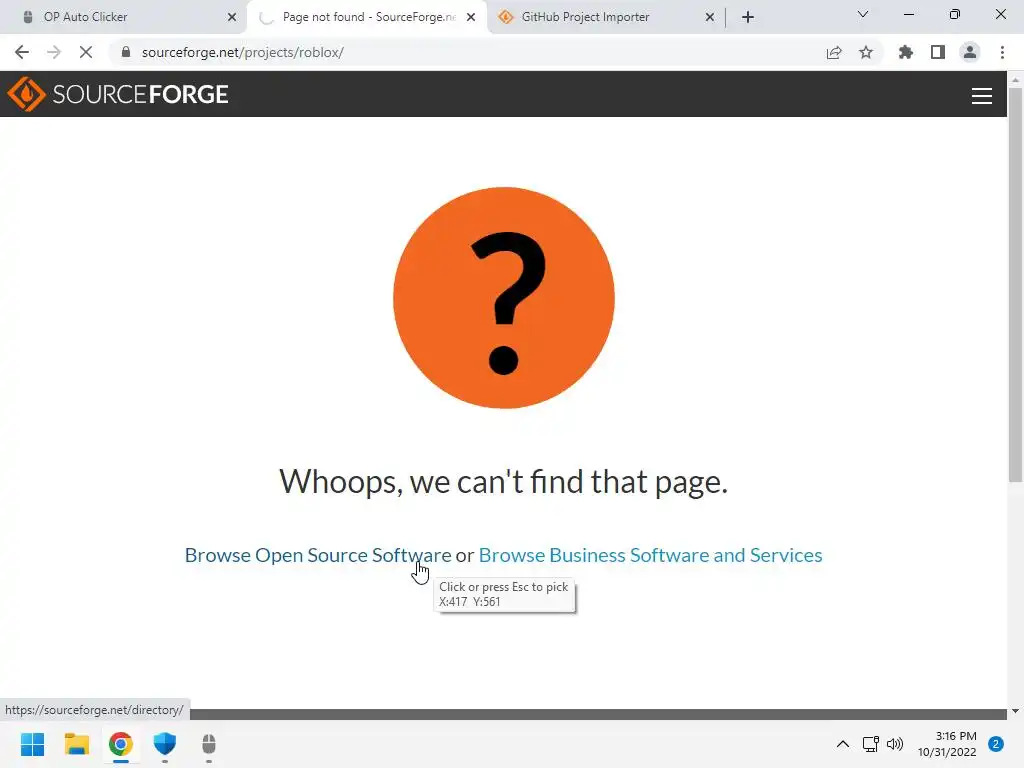This screenshot has width=1024, height=768.
Task: Open the OP Auto Clicker taskbar icon
Action: click(208, 744)
